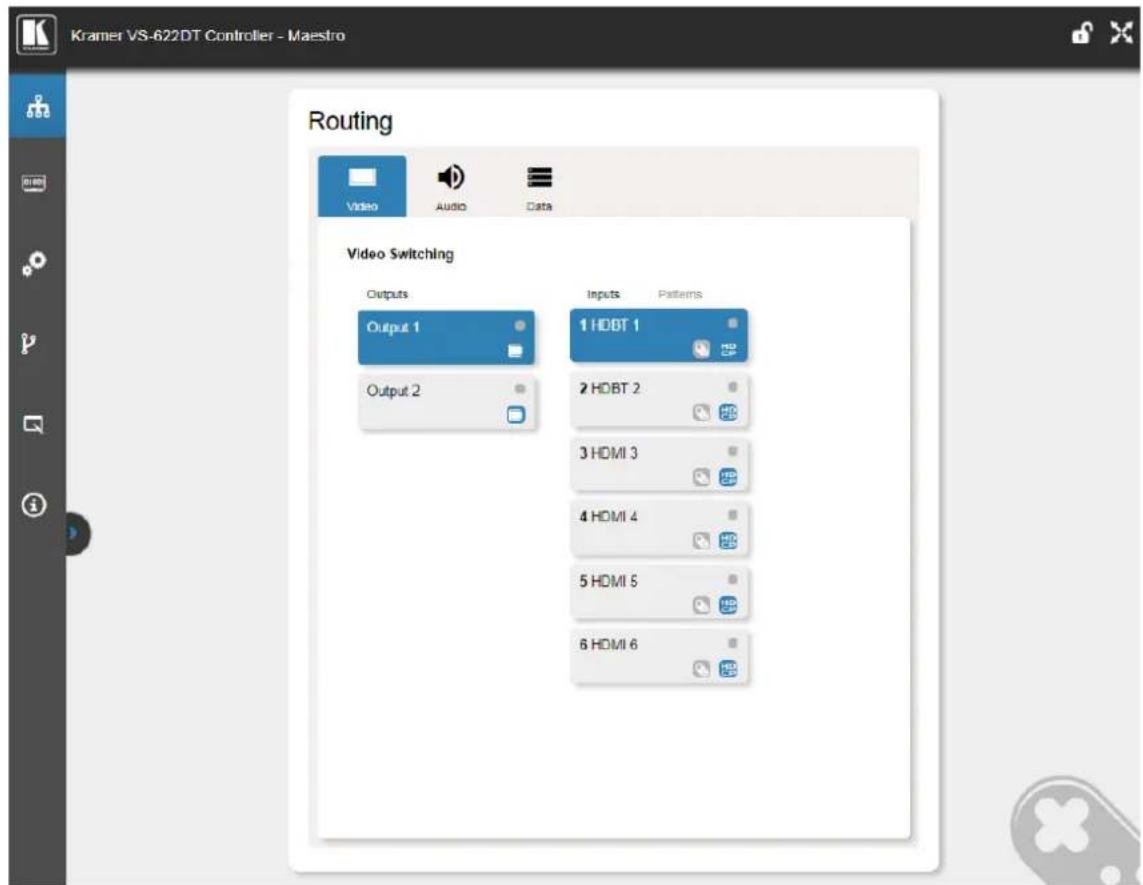1143x885 pixels.
Task: Toggle HDCP on input 3 HDMI 3
Action: pos(728,477)
